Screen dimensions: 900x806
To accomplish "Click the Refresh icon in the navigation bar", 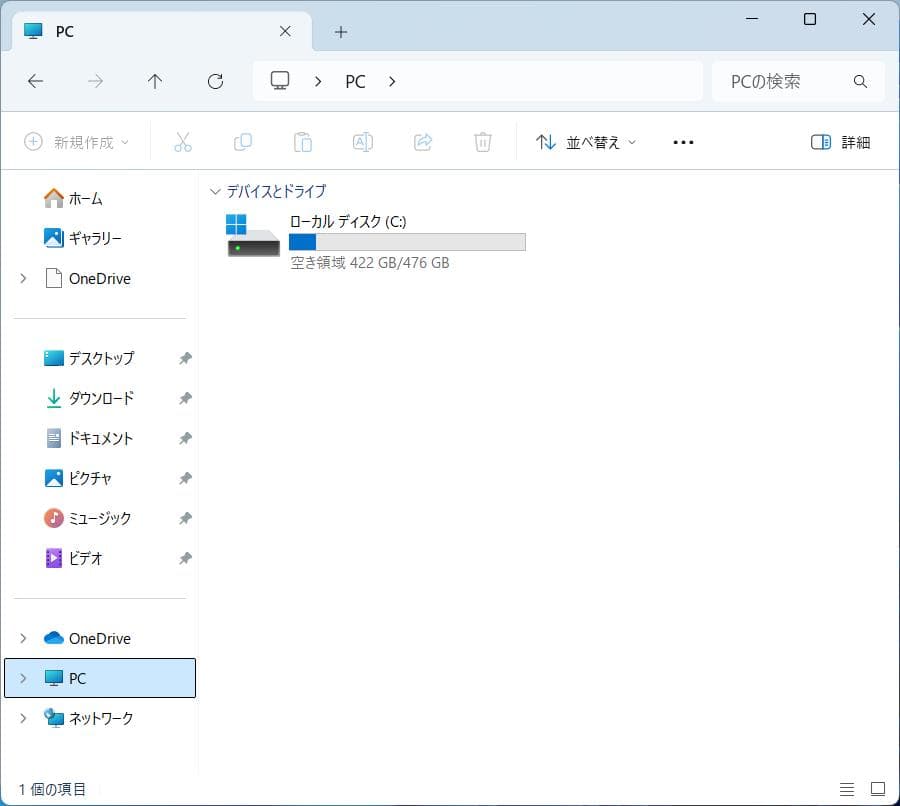I will point(215,81).
